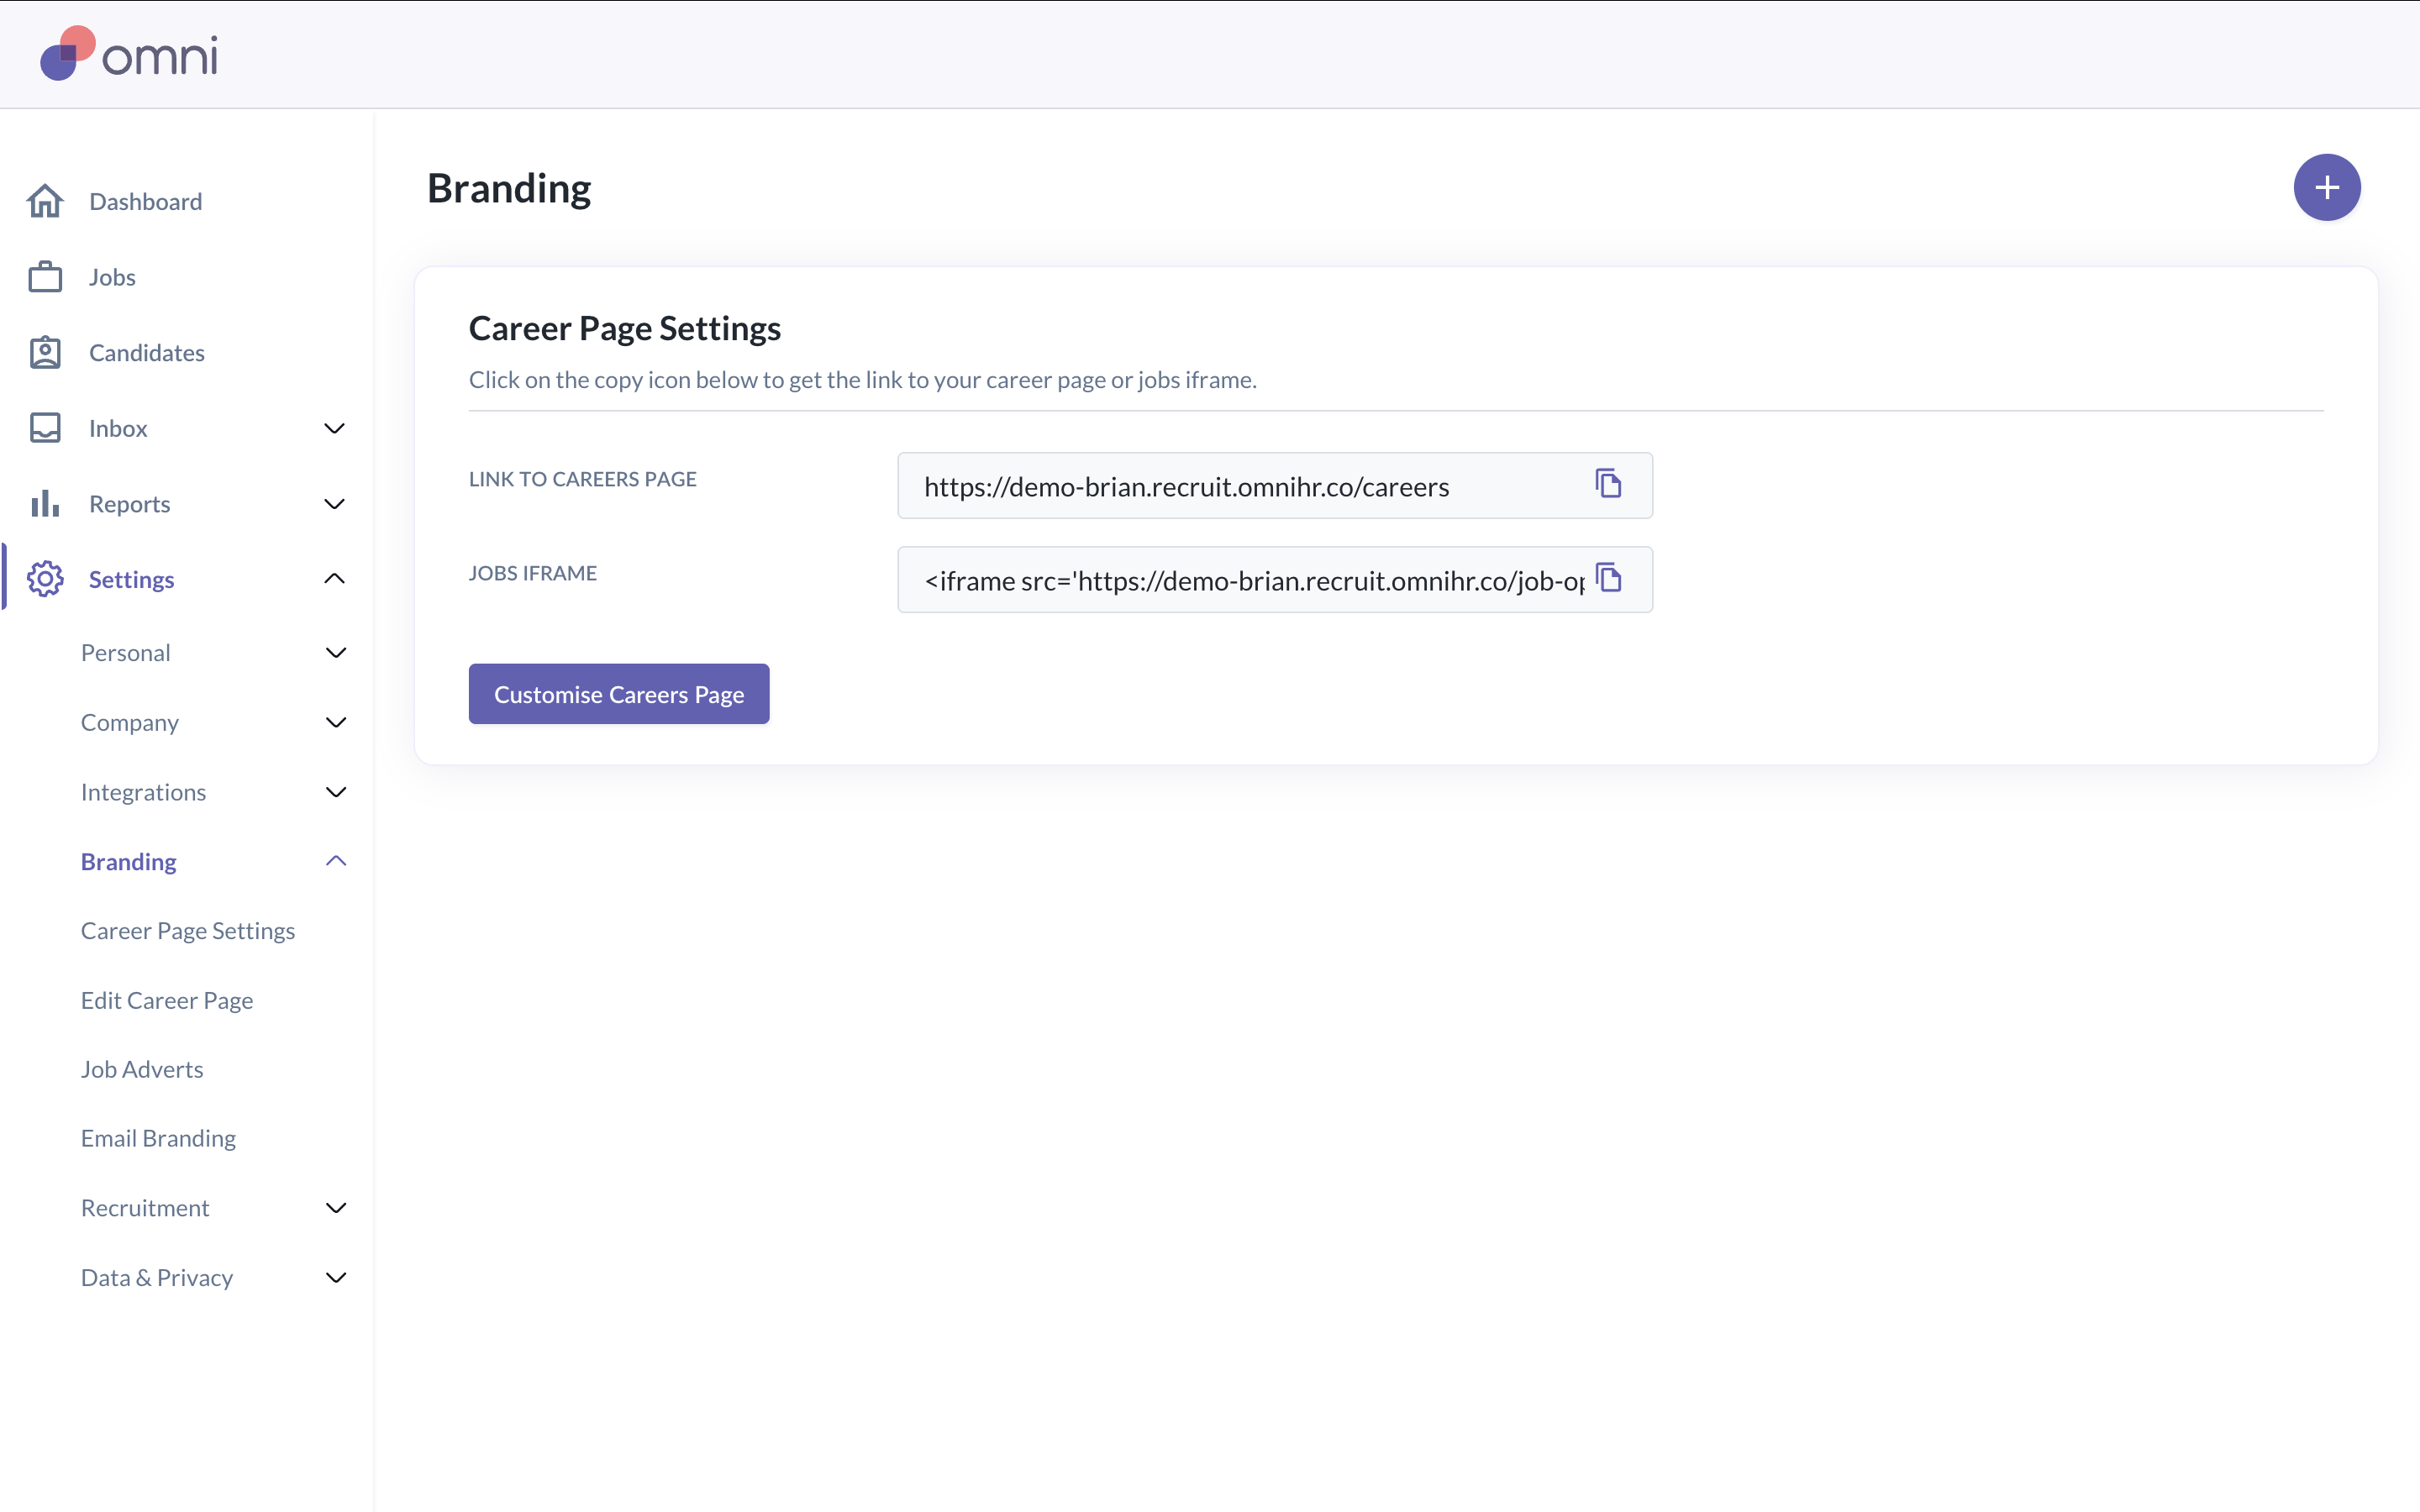2420x1512 pixels.
Task: Click the omni logo in header
Action: coord(128,54)
